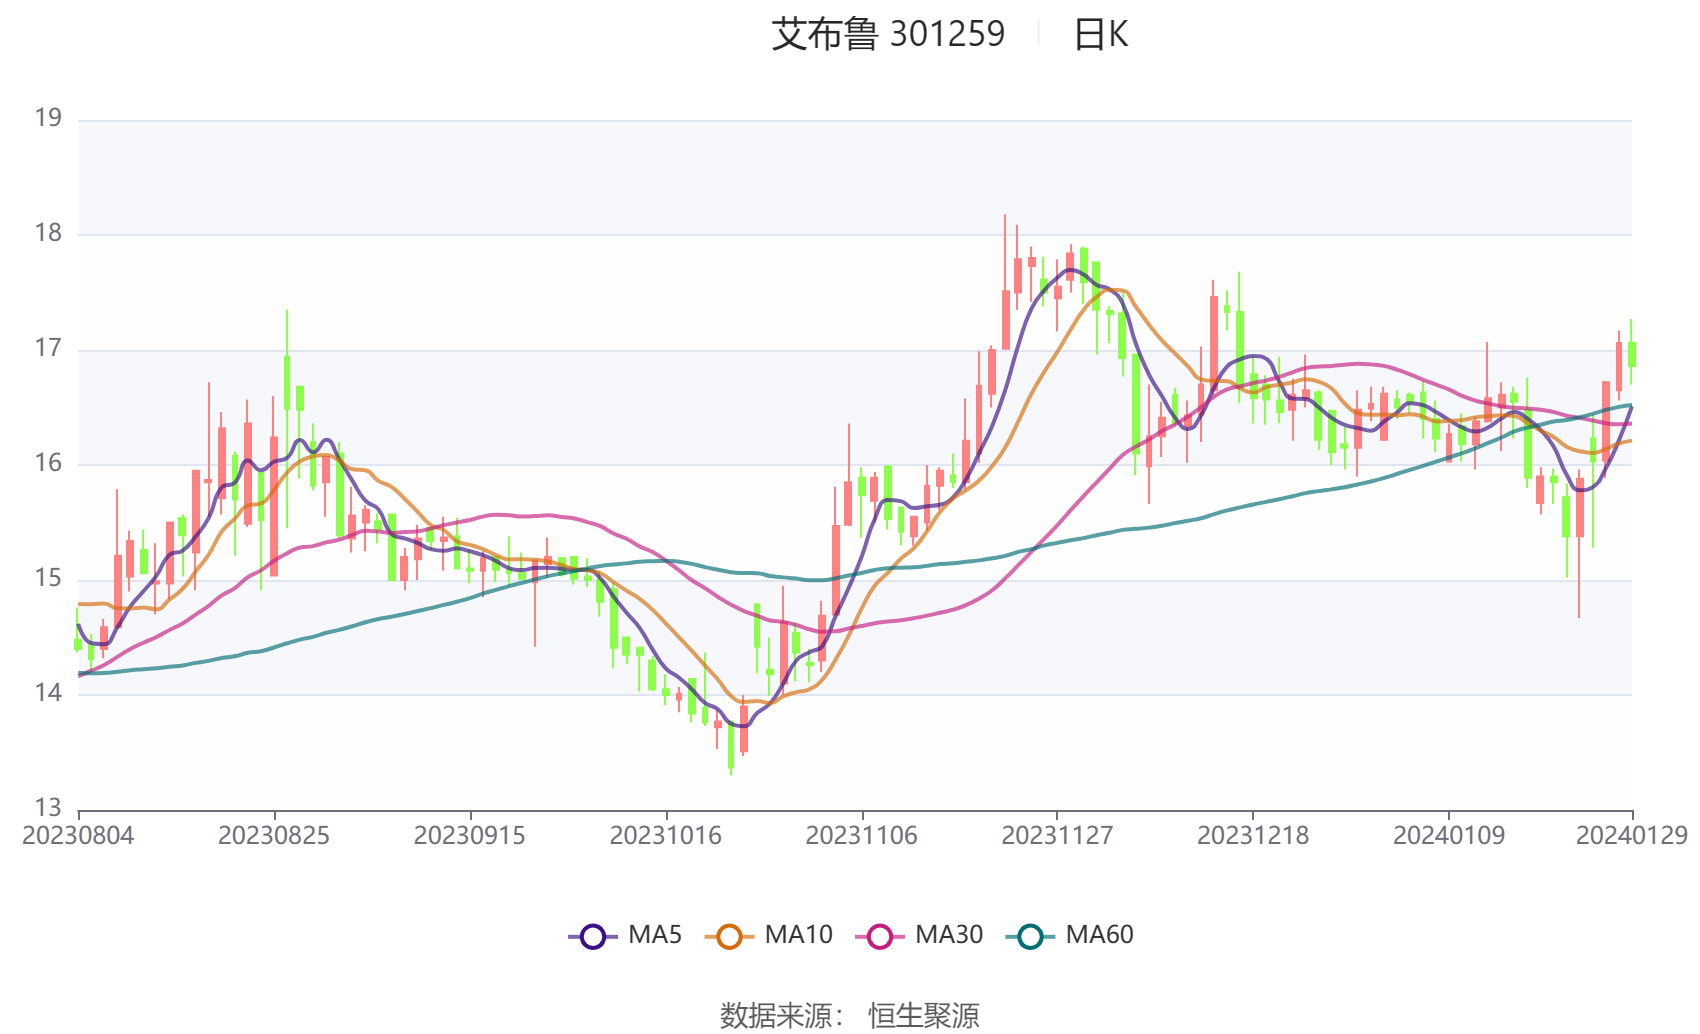Screen dimensions: 1700x1034
Task: Toggle the MA10 legend marker
Action: (x=729, y=936)
